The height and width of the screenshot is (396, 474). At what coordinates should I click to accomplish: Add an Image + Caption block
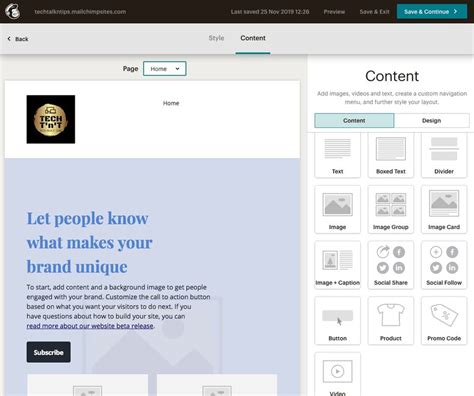click(x=337, y=265)
